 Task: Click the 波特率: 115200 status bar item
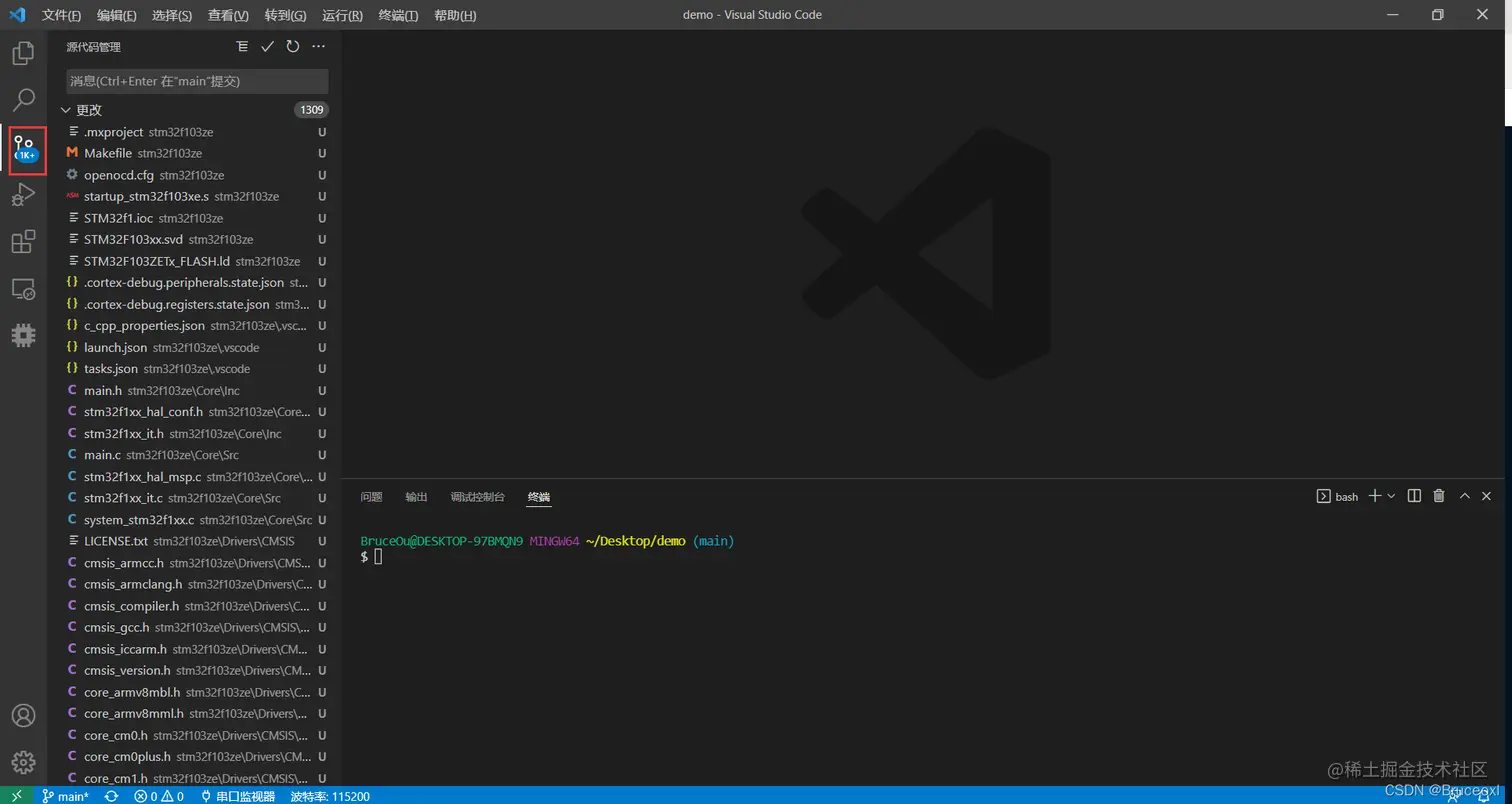click(x=330, y=796)
